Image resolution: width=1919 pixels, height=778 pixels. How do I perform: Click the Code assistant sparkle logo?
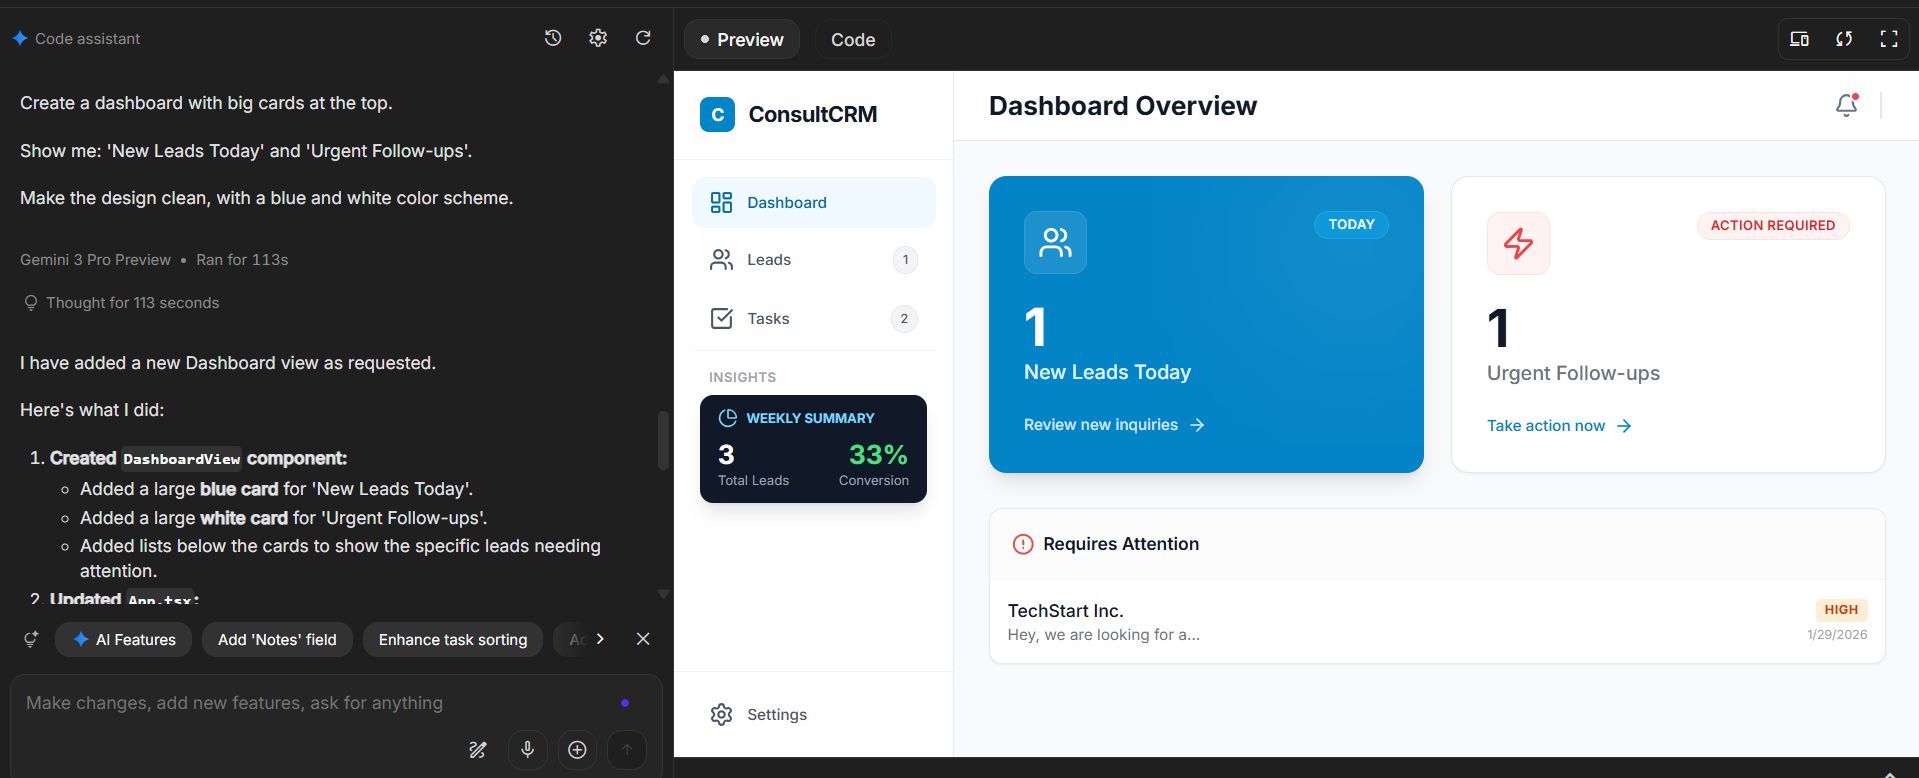point(20,38)
